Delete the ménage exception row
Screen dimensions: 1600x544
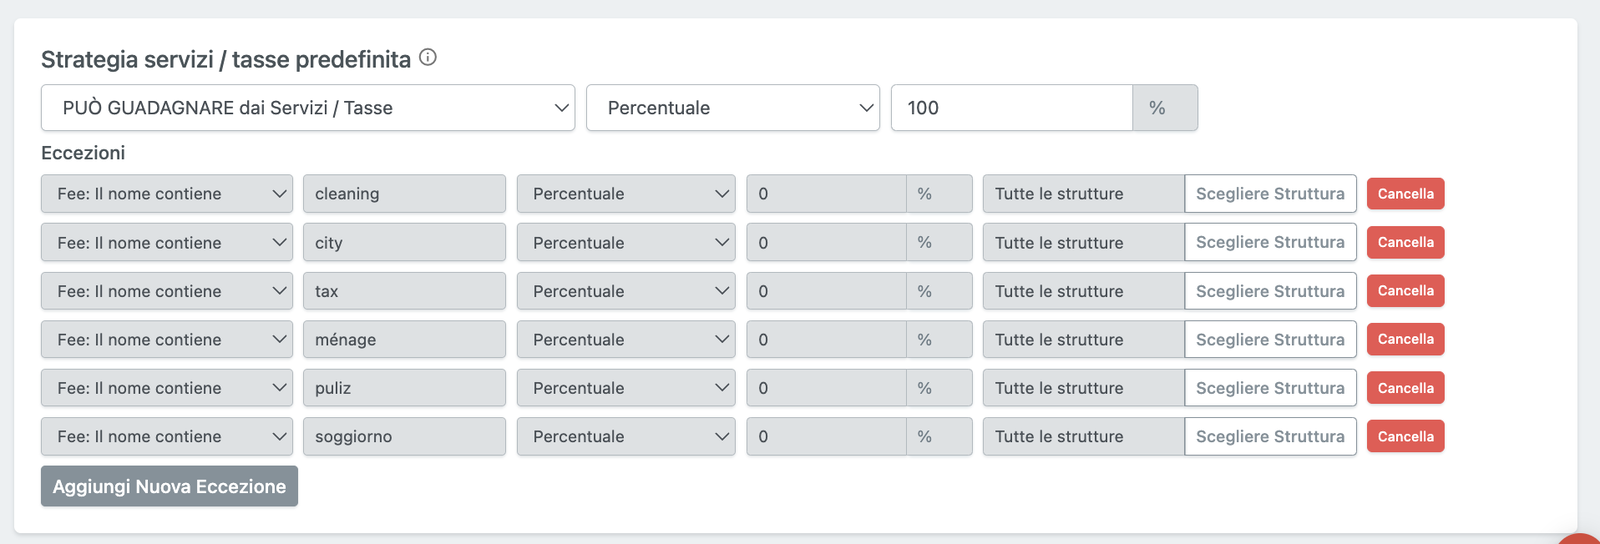pyautogui.click(x=1405, y=340)
